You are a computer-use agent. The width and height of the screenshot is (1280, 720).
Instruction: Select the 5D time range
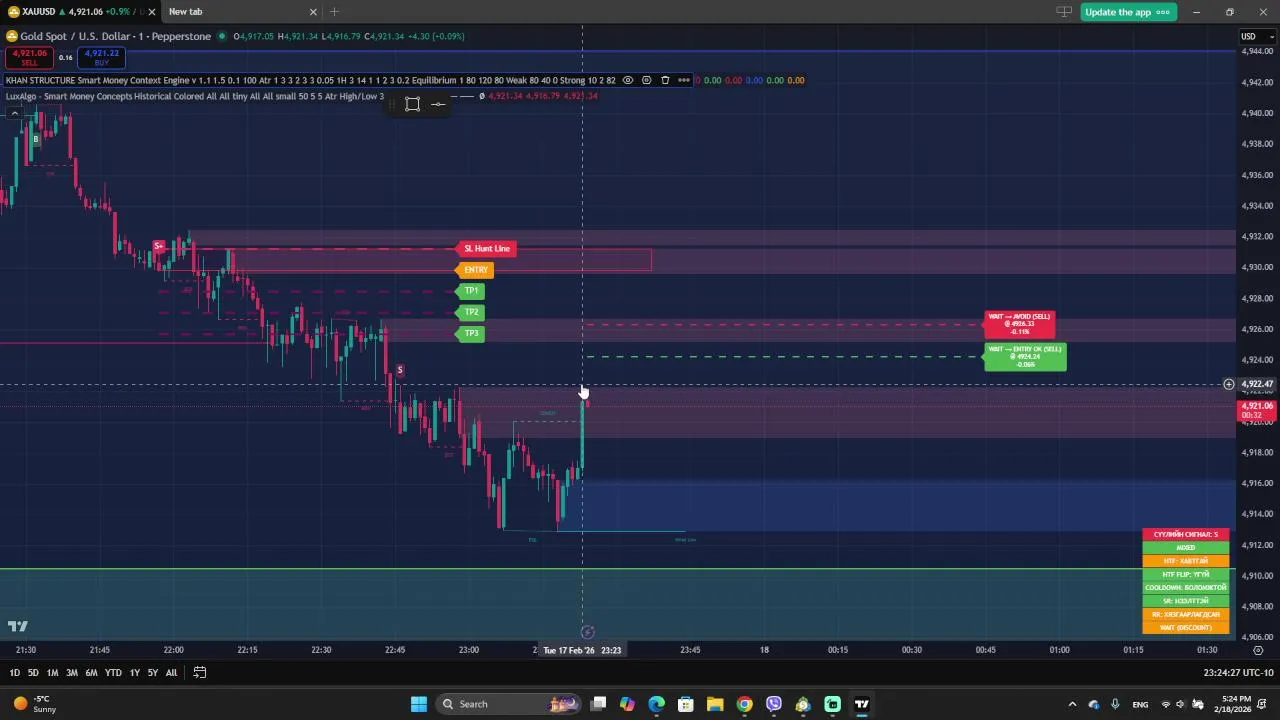(x=33, y=673)
